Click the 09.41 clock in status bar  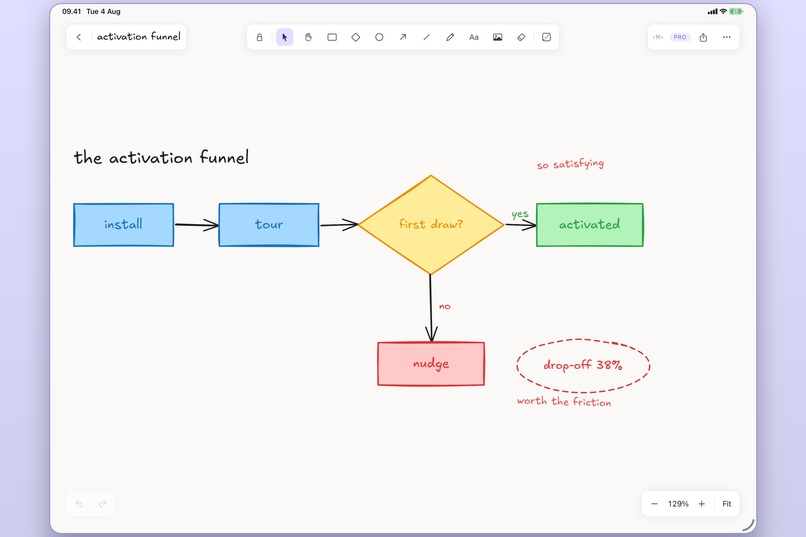pyautogui.click(x=71, y=11)
